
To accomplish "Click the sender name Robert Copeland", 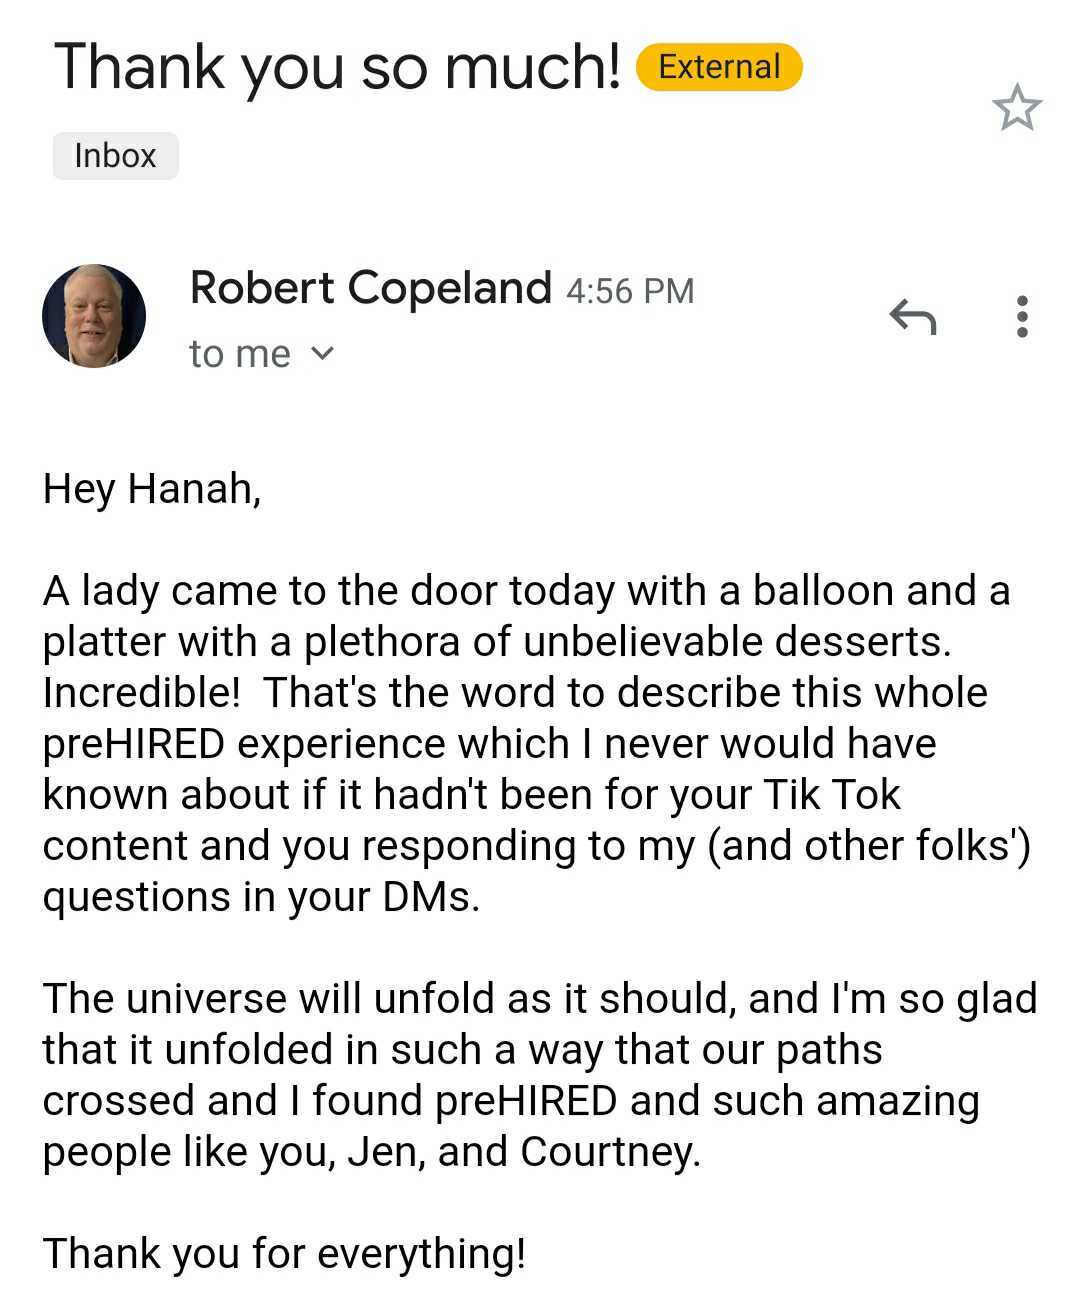I will (370, 288).
